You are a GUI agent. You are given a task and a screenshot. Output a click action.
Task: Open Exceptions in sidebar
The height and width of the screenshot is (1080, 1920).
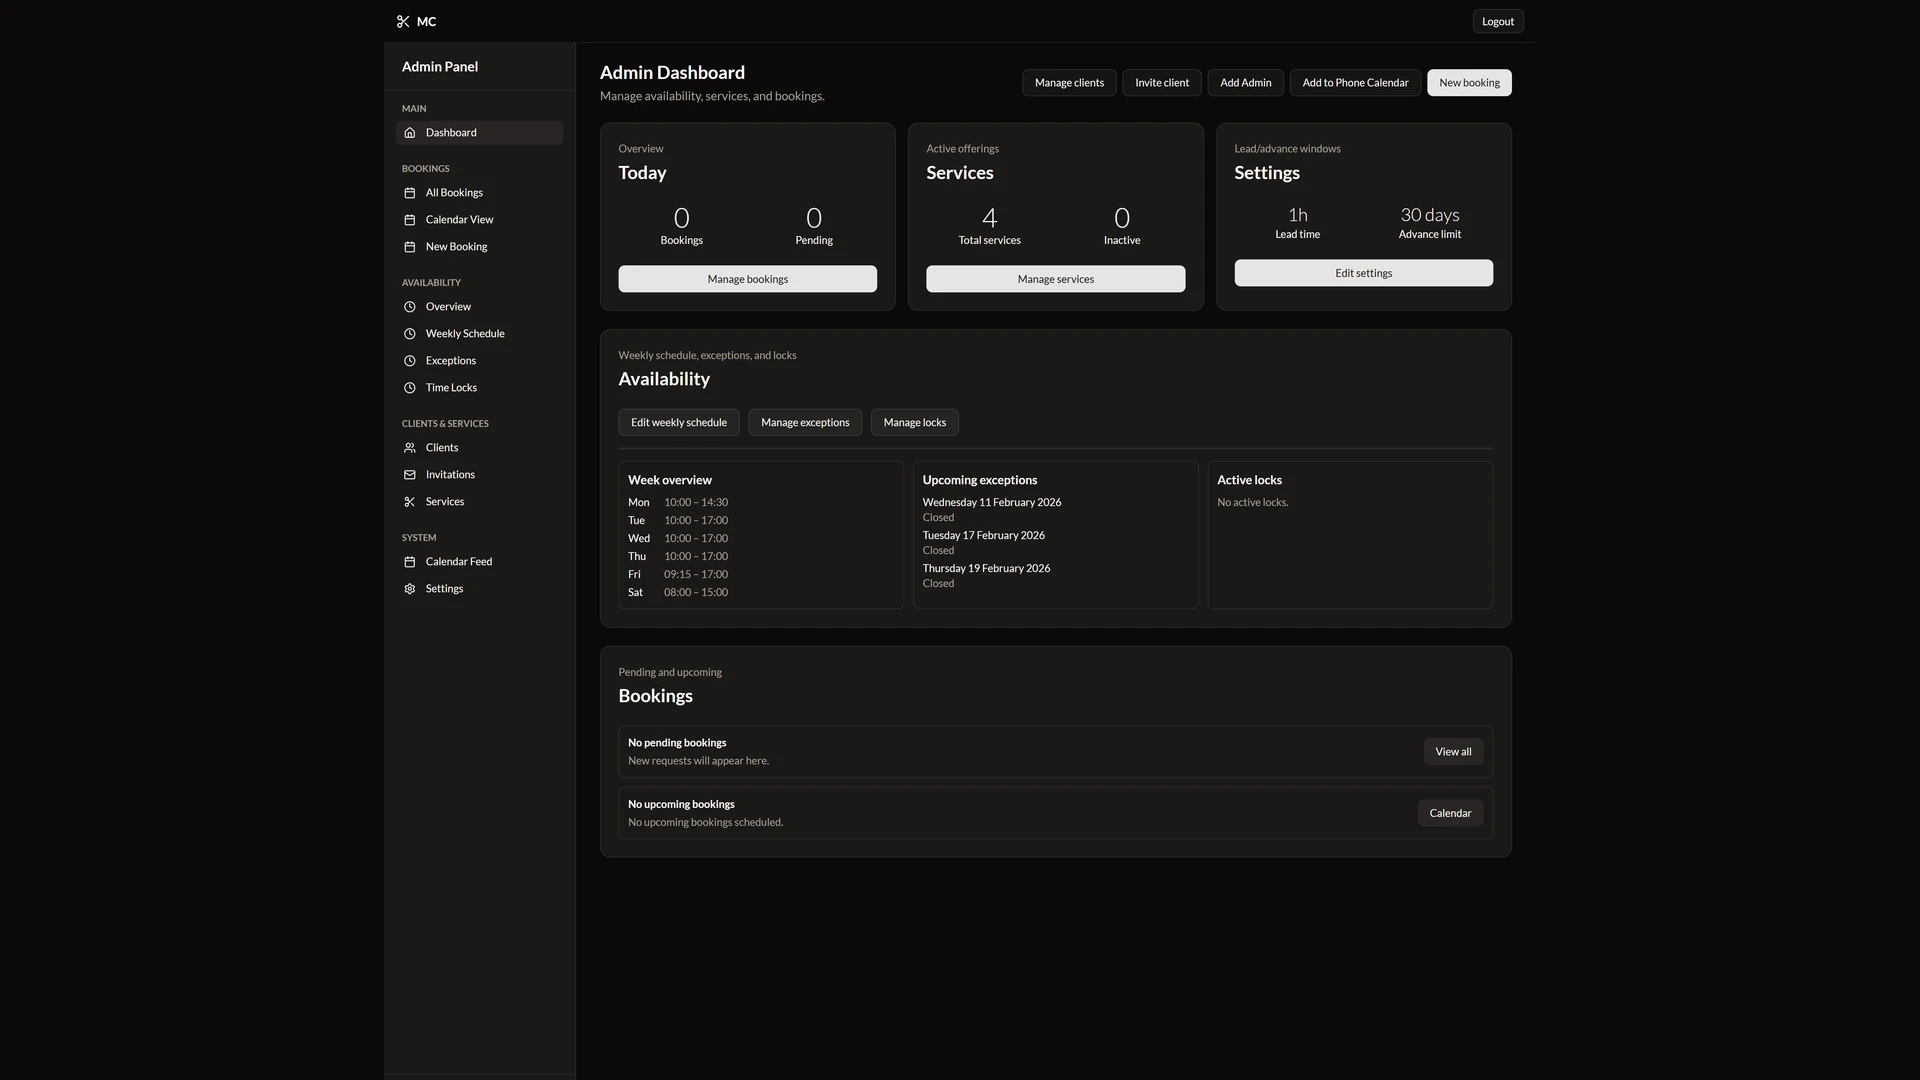point(479,361)
